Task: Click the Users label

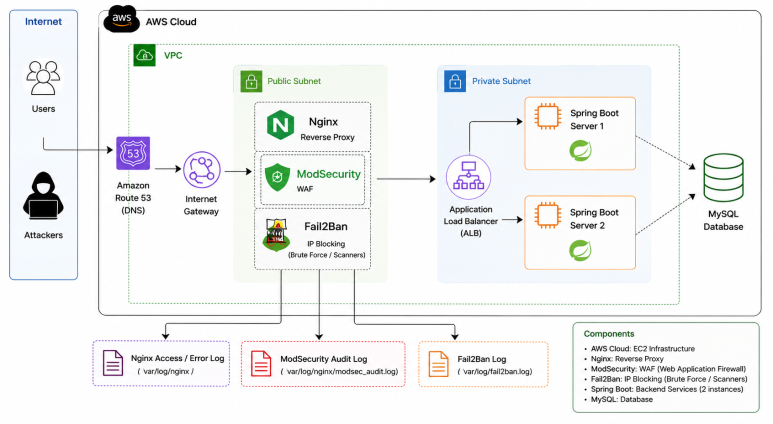Action: coord(43,108)
